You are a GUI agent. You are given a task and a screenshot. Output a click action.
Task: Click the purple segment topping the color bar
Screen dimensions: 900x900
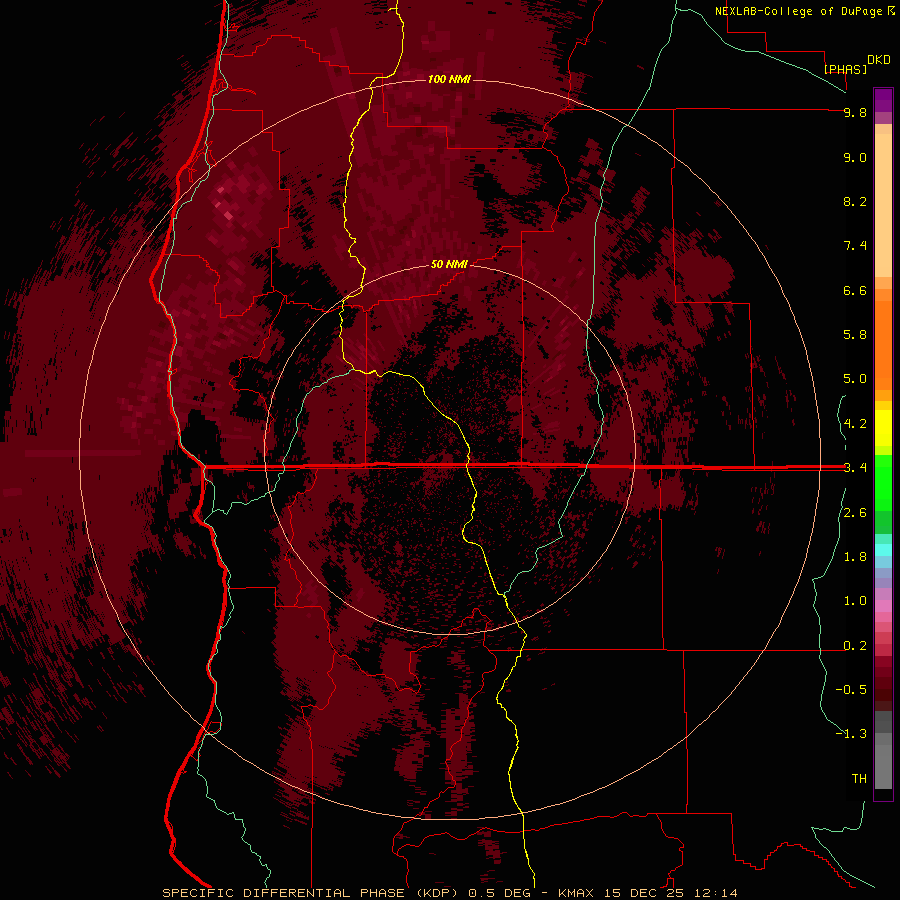point(883,100)
